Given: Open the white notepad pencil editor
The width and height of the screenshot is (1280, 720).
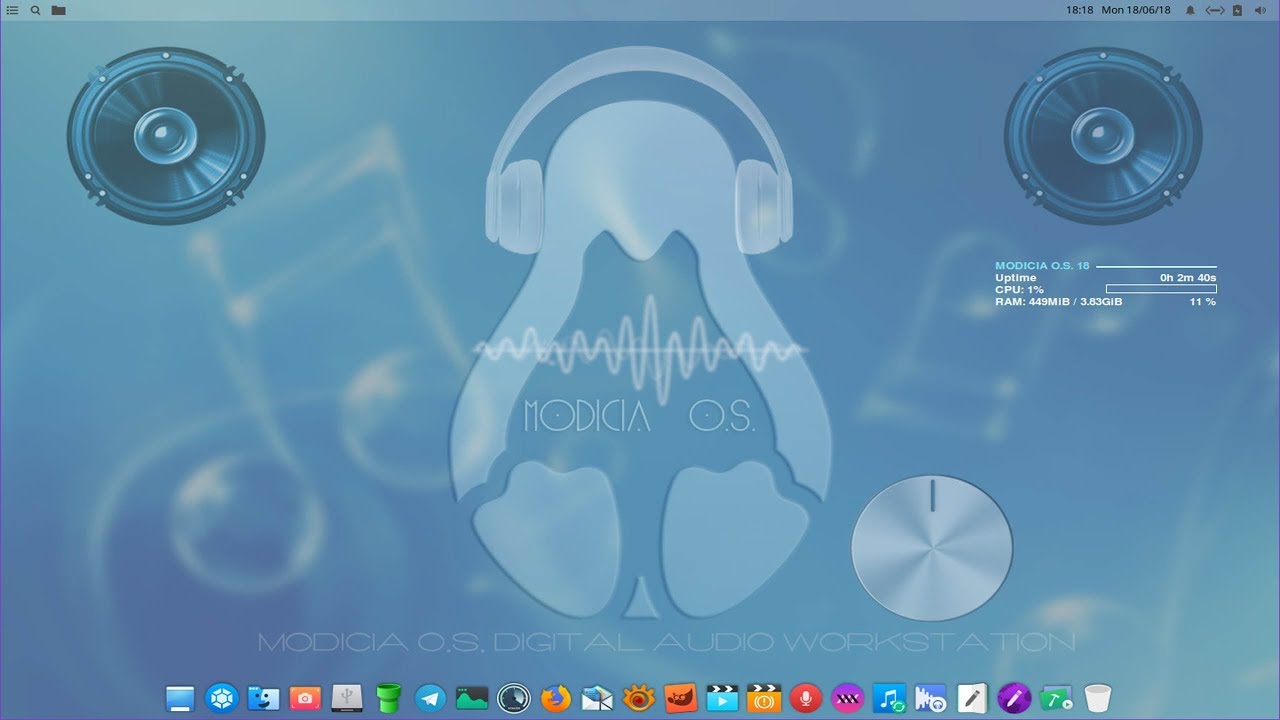Looking at the screenshot, I should point(972,698).
